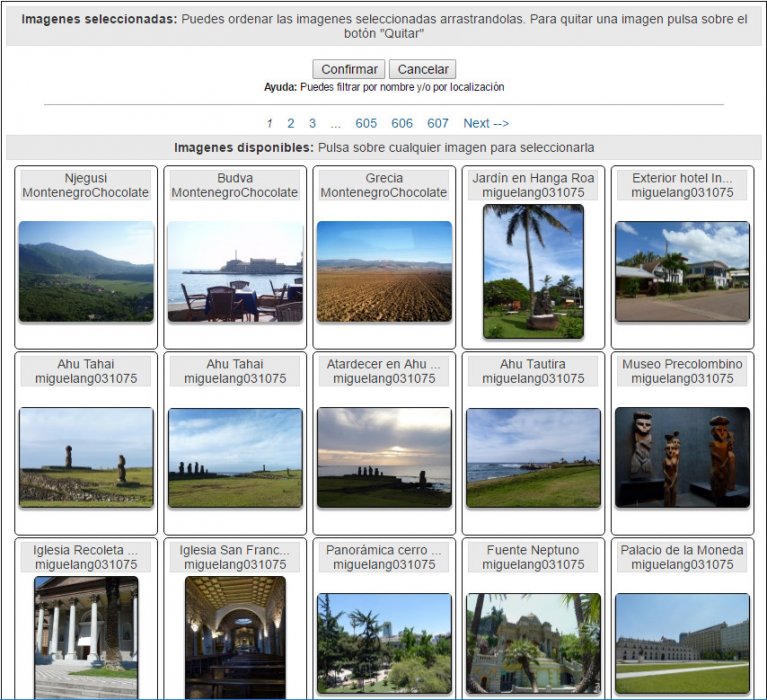767x700 pixels.
Task: Click the Grecia MontenegroChocolate caption
Action: [384, 185]
